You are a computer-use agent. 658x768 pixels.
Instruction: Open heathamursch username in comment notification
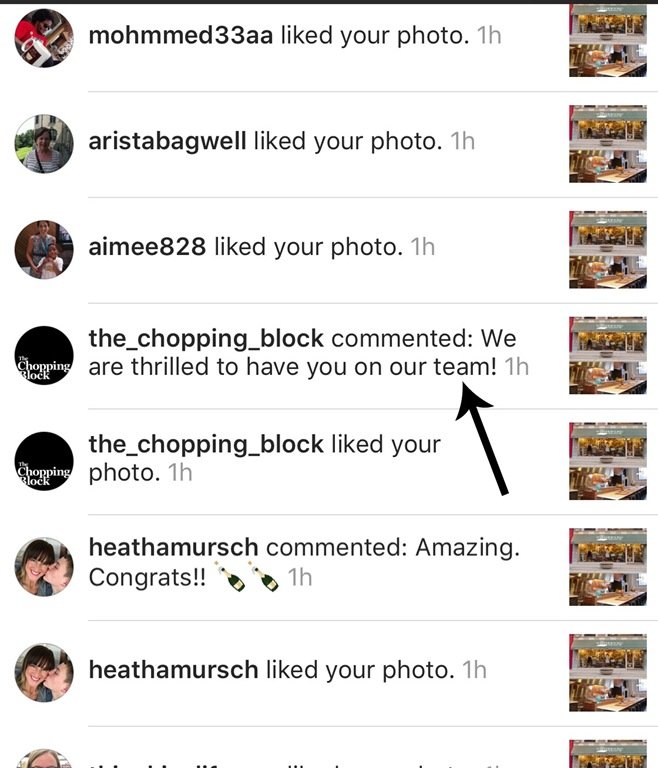coord(173,547)
